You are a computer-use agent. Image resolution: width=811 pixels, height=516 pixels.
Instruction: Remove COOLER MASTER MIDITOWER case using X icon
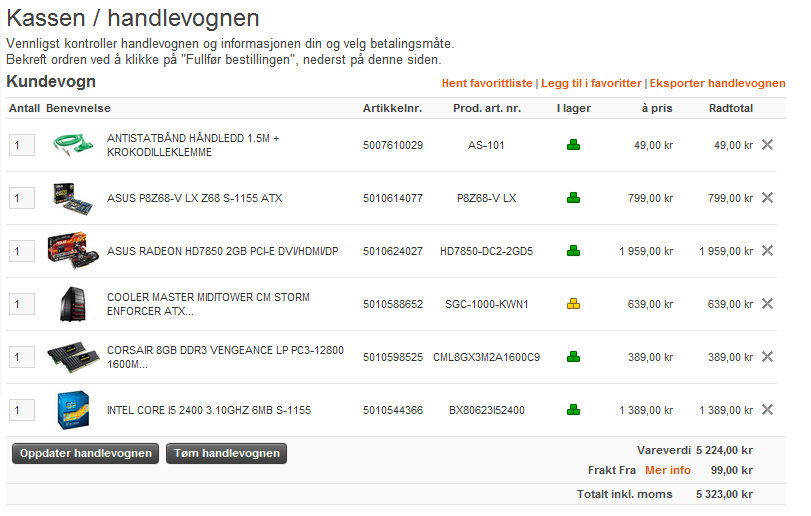point(768,303)
